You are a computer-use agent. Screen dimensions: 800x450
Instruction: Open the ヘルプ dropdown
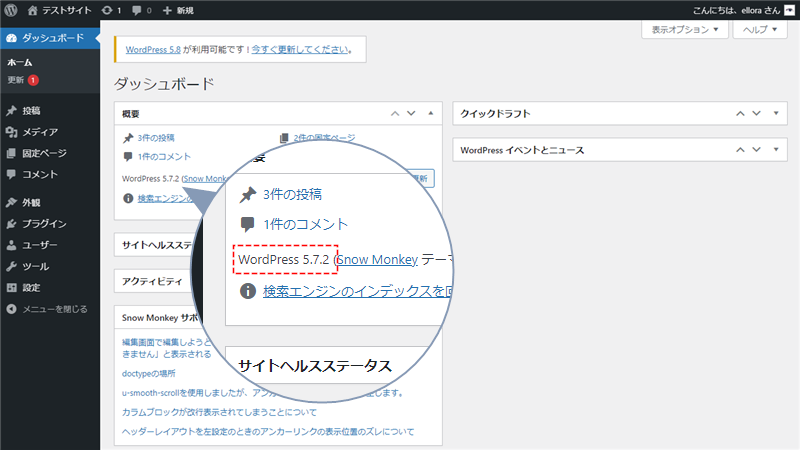tap(760, 30)
